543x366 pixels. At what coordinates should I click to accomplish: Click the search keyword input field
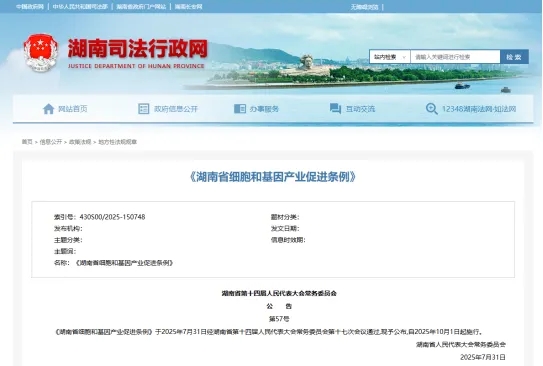(x=455, y=57)
